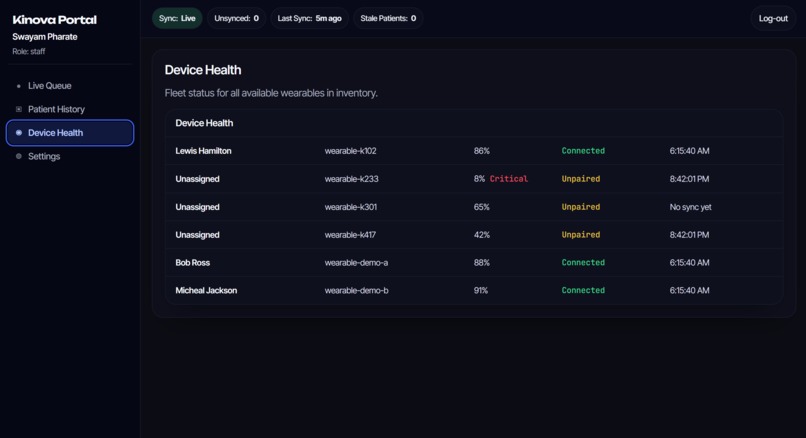Click Unpaired status for wearable-k417

[x=580, y=234]
